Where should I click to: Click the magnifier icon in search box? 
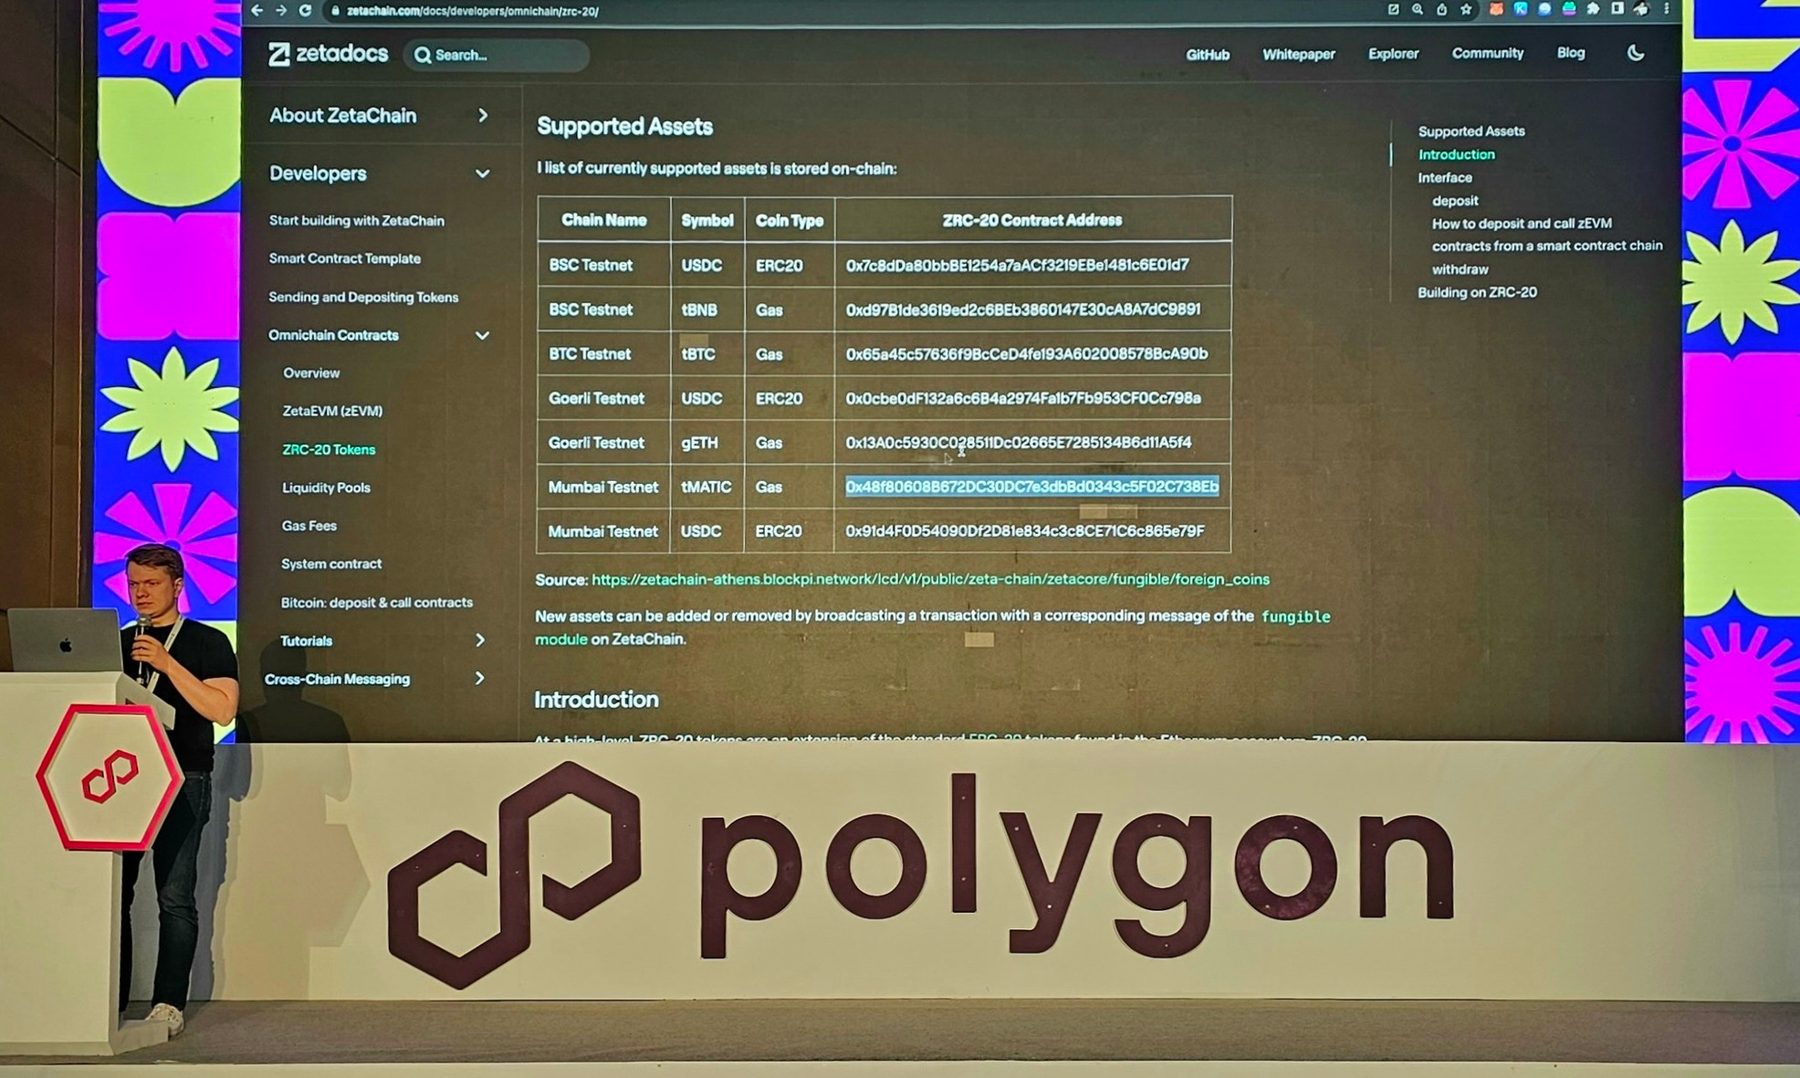pos(423,55)
